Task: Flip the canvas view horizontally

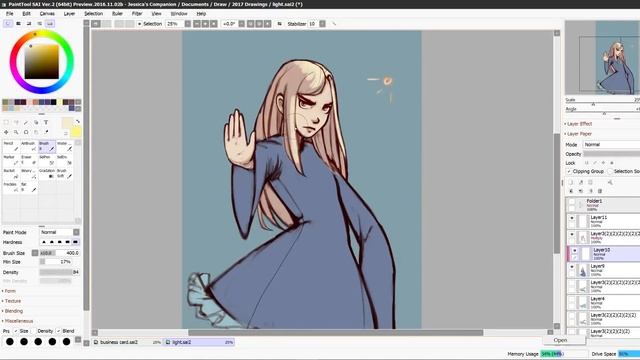Action: (x=280, y=24)
